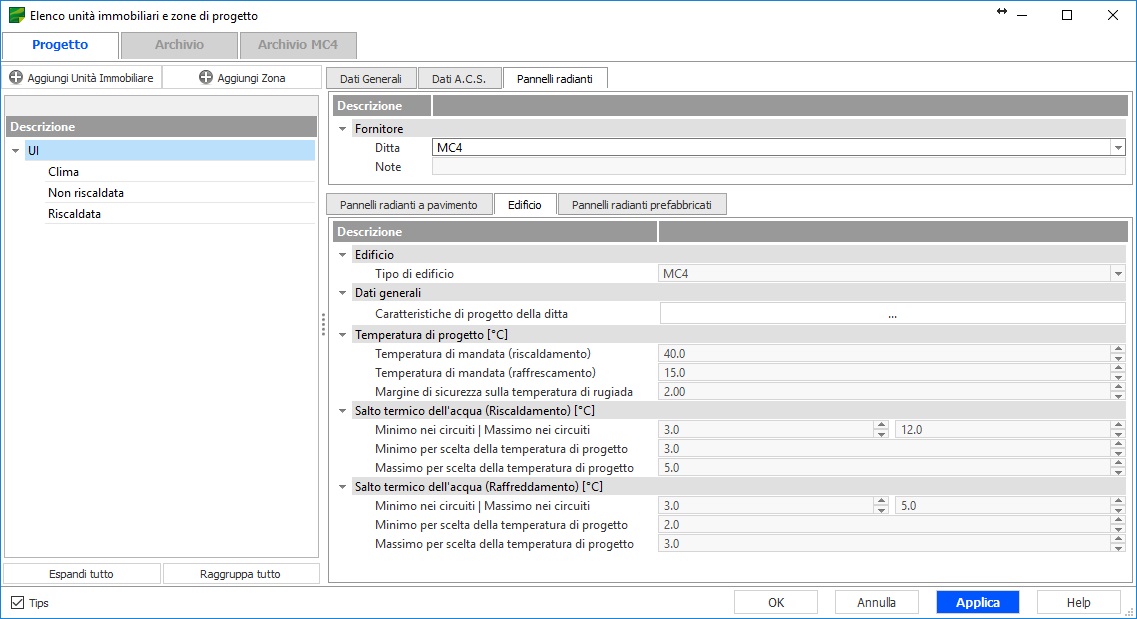Image resolution: width=1137 pixels, height=619 pixels.
Task: Collapse the Edificio section
Action: pyautogui.click(x=342, y=254)
